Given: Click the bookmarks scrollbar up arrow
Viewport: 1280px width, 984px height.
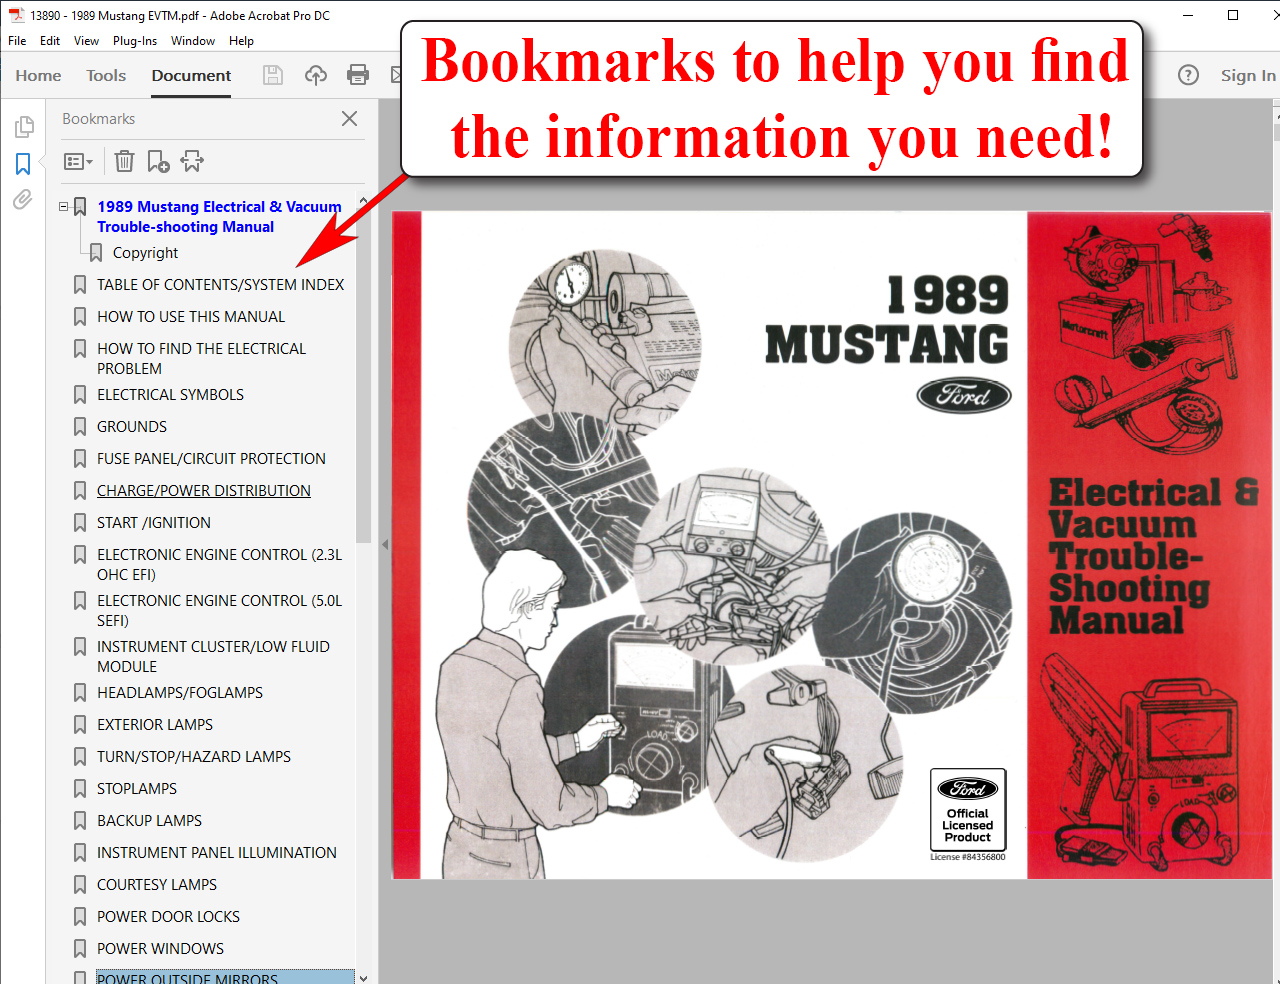Looking at the screenshot, I should [x=363, y=201].
